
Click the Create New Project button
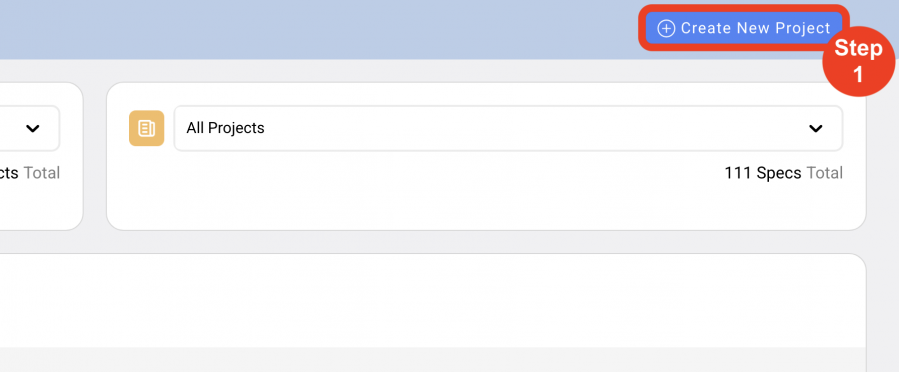pyautogui.click(x=744, y=28)
